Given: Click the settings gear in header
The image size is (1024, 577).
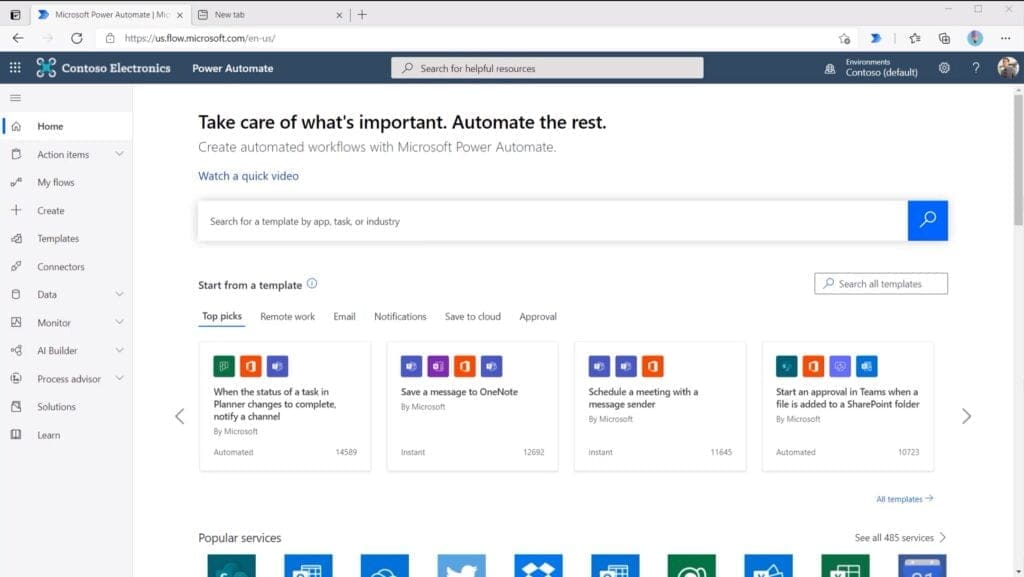Looking at the screenshot, I should [944, 68].
